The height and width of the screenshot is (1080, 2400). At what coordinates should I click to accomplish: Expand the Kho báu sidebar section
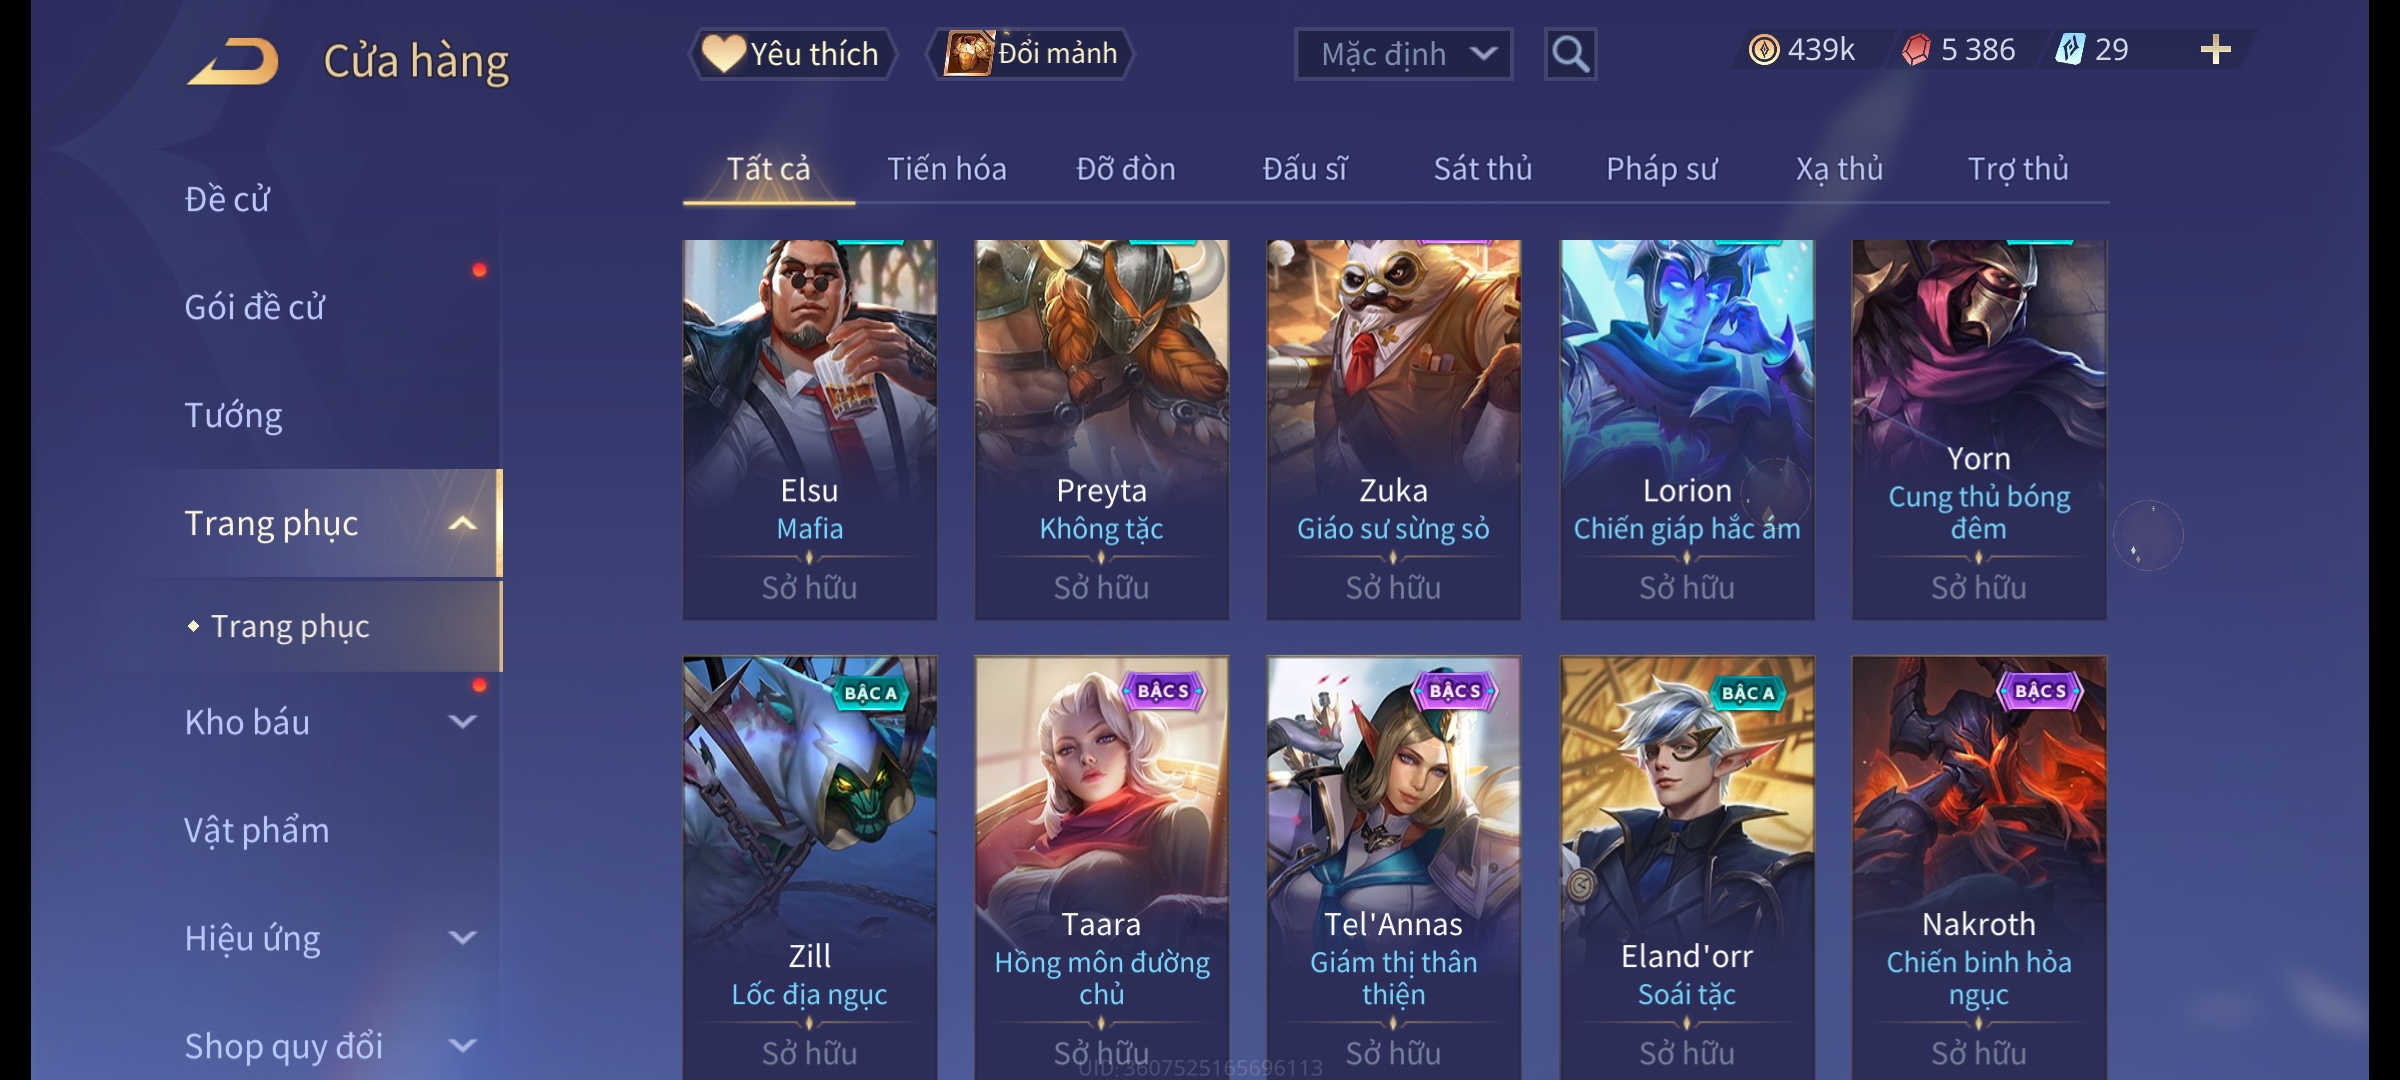462,721
